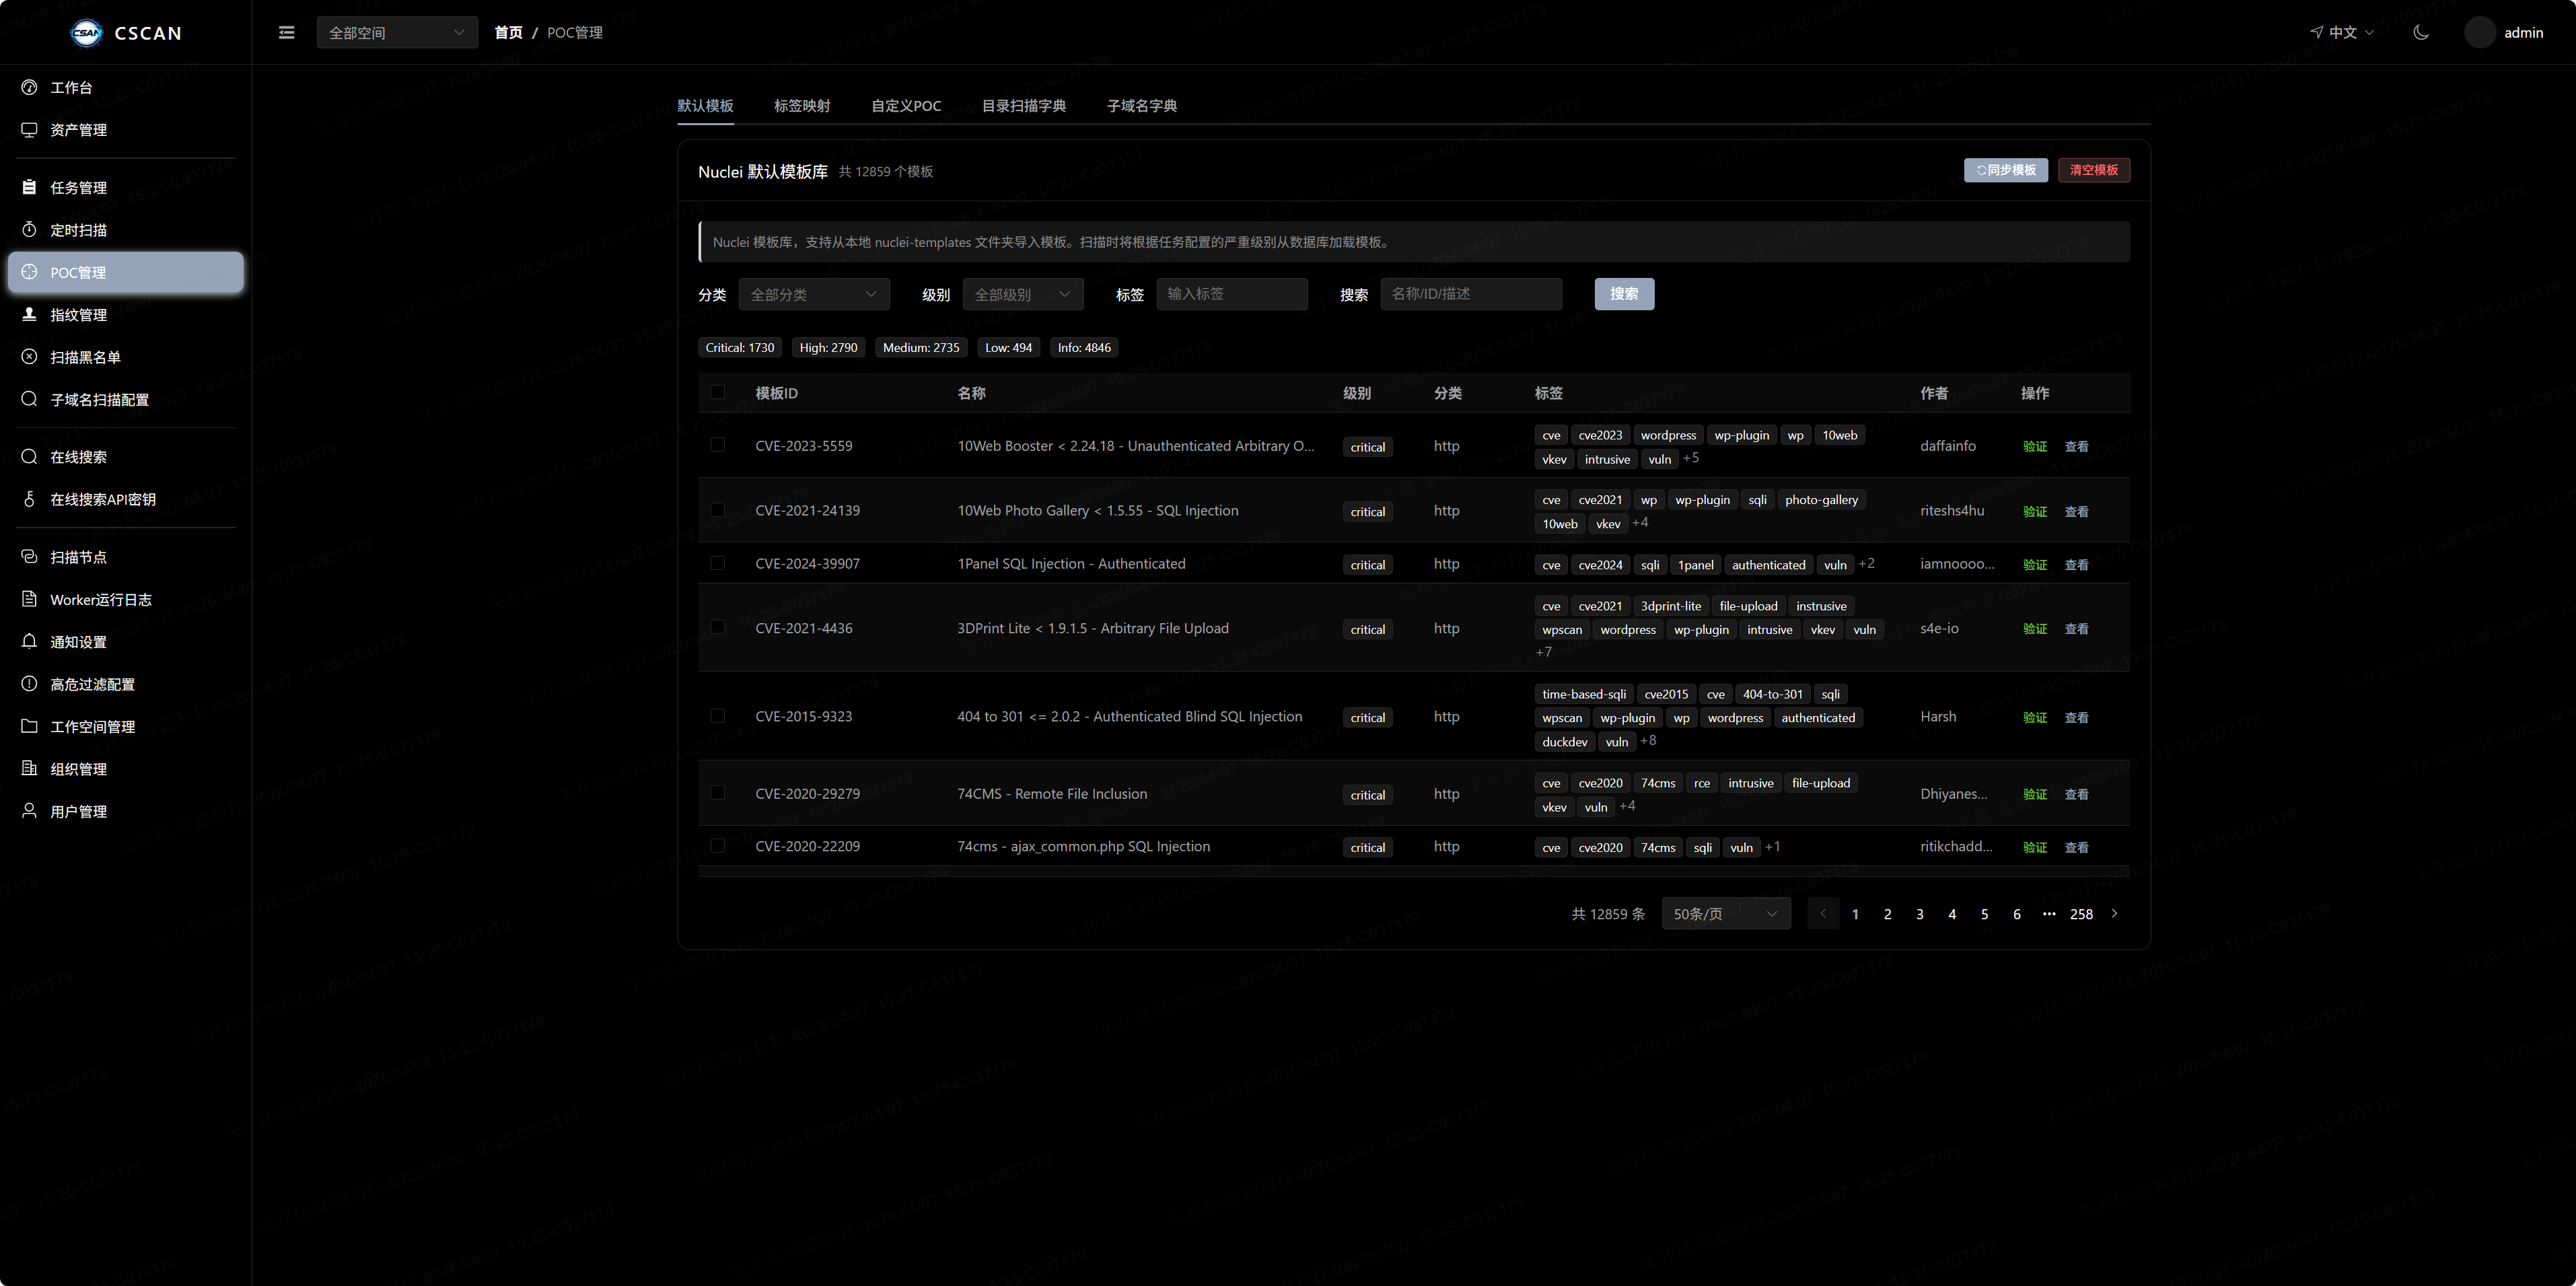Focus the 名称/ID/描述 search input
The image size is (2576, 1286).
[x=1471, y=294]
